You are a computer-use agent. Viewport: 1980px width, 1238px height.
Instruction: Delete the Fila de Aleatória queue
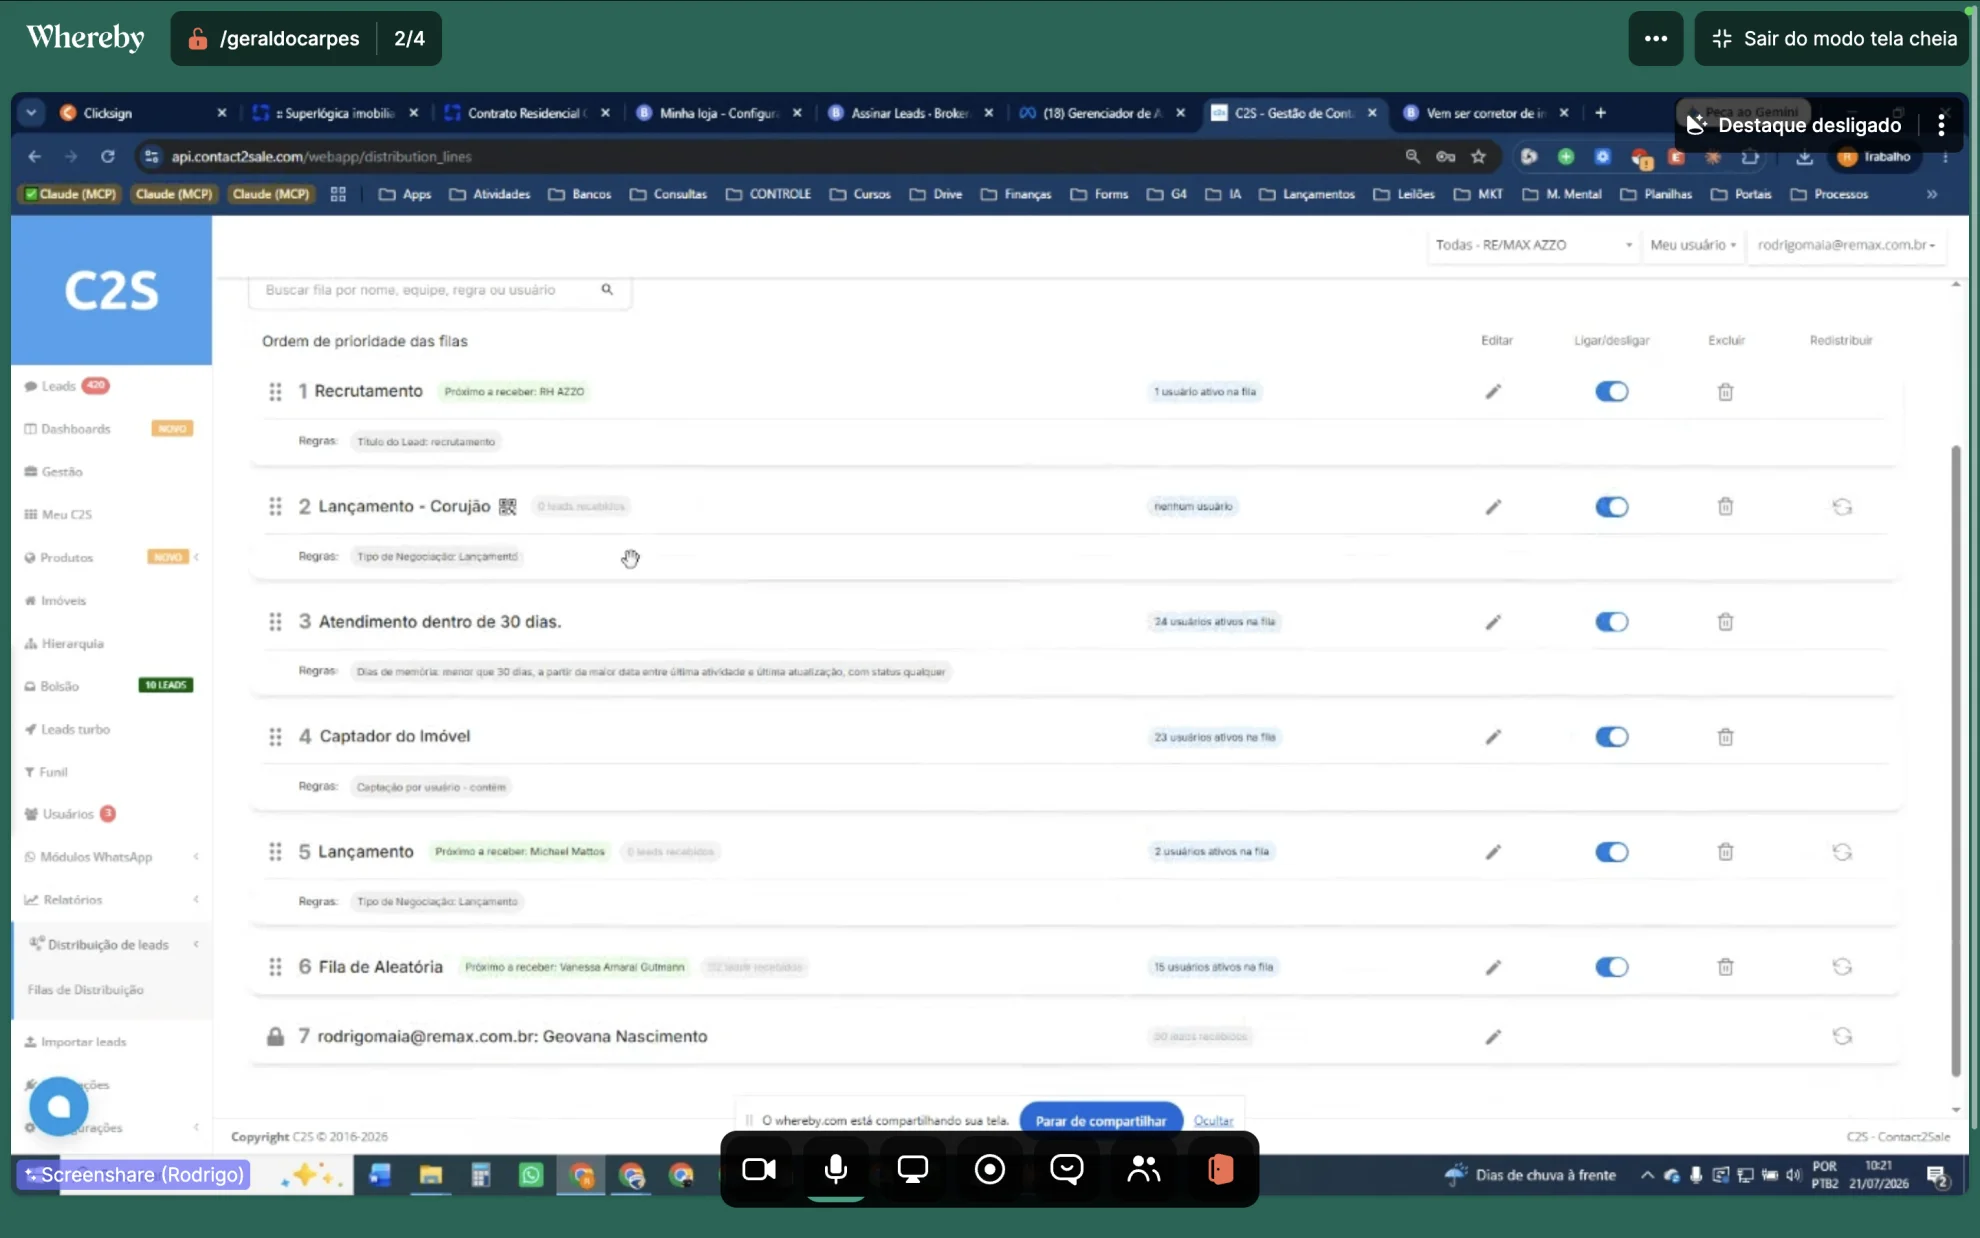point(1726,967)
